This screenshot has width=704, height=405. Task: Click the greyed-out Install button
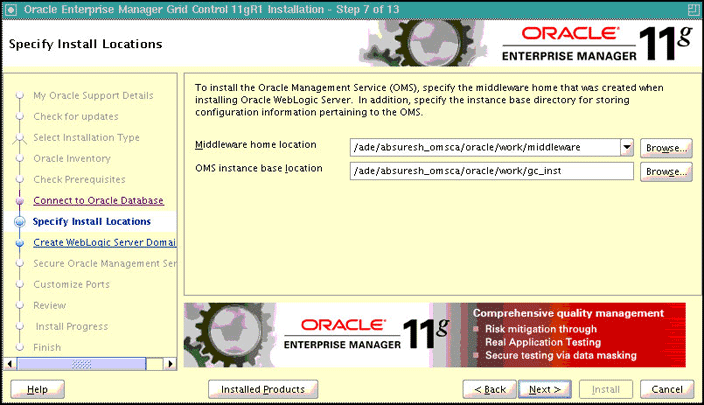(x=606, y=389)
